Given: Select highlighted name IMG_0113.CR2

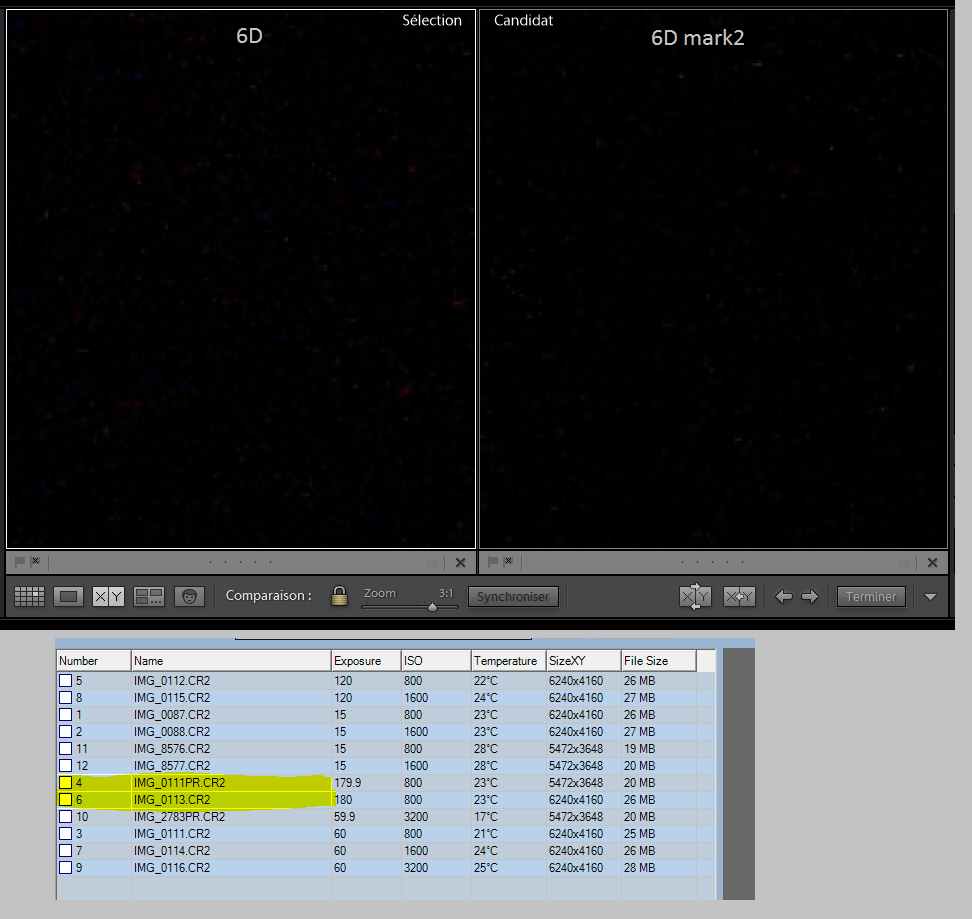Looking at the screenshot, I should tap(172, 800).
